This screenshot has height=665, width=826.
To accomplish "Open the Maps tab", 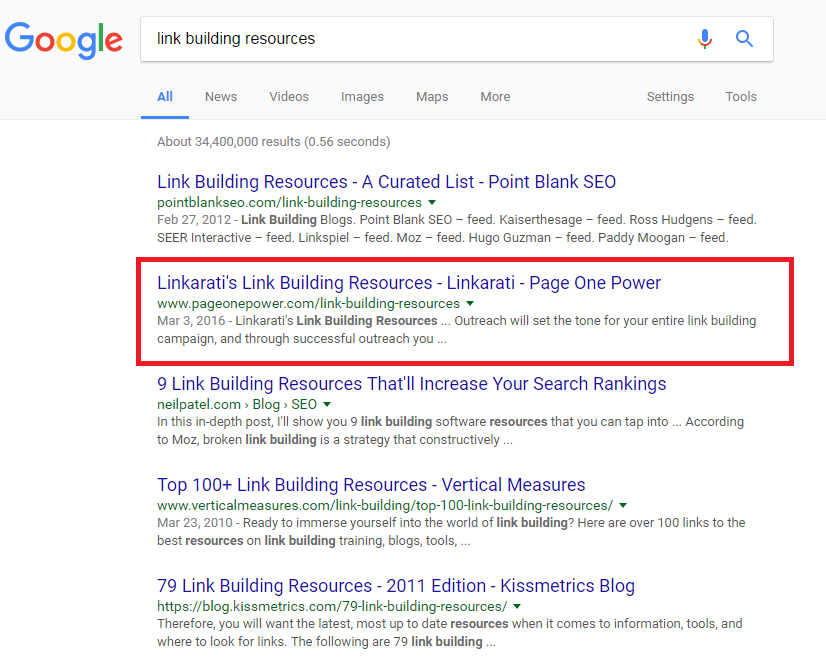I will pyautogui.click(x=432, y=96).
